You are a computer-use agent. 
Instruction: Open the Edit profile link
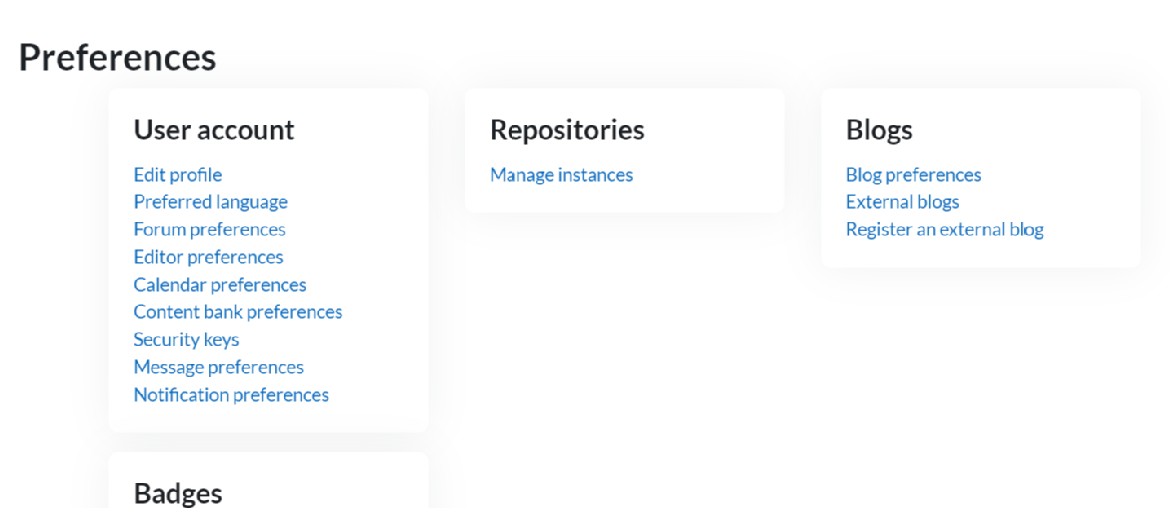coord(178,175)
